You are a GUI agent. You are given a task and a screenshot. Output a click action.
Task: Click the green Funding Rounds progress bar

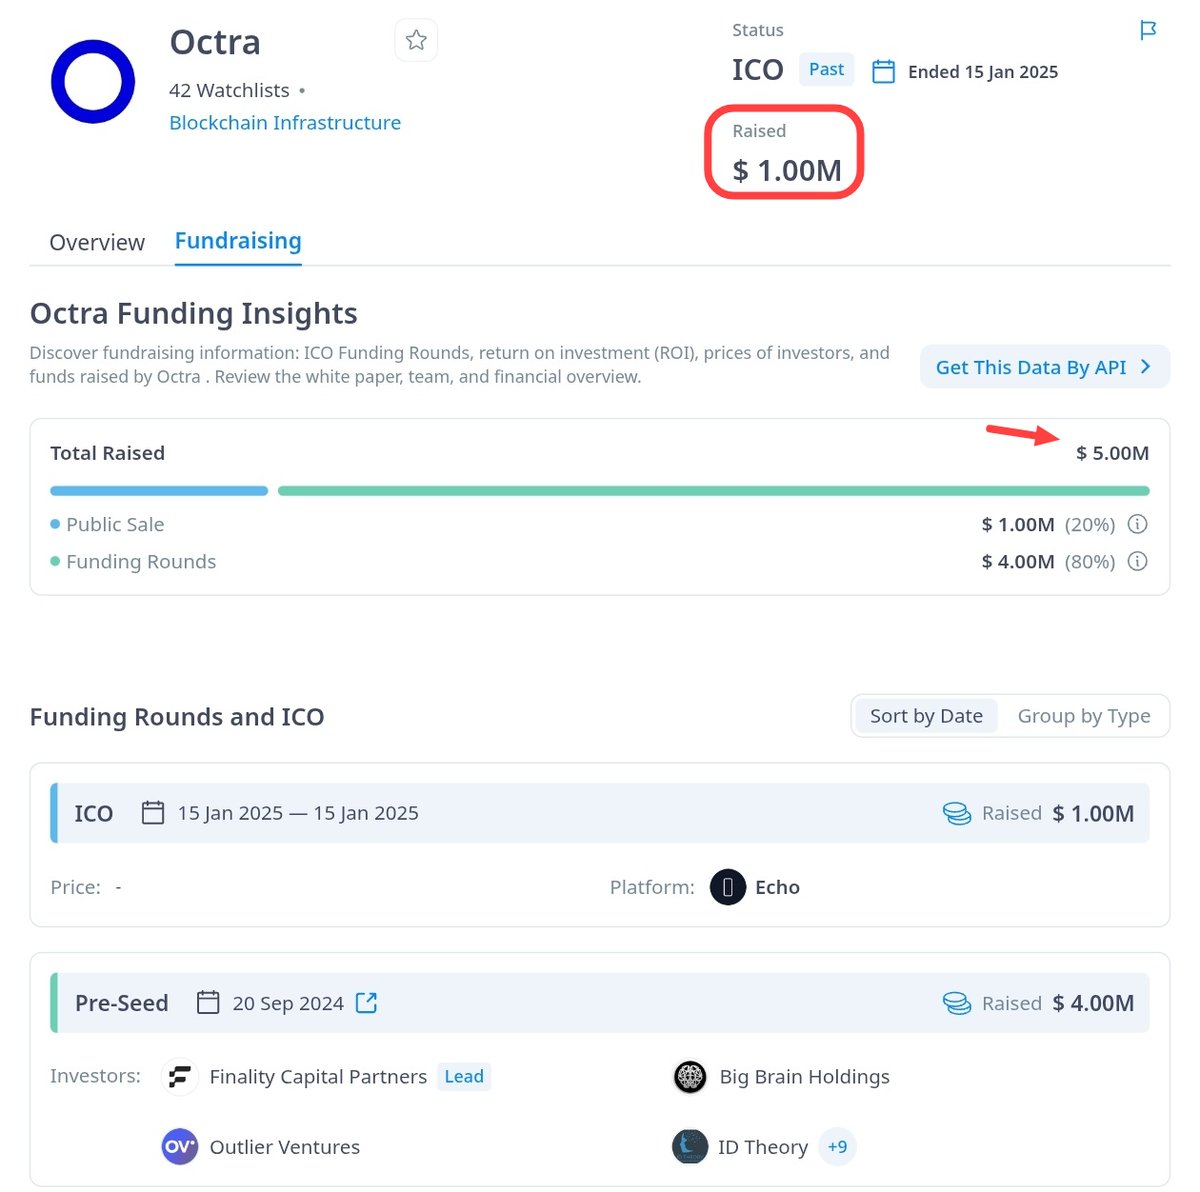(x=714, y=490)
